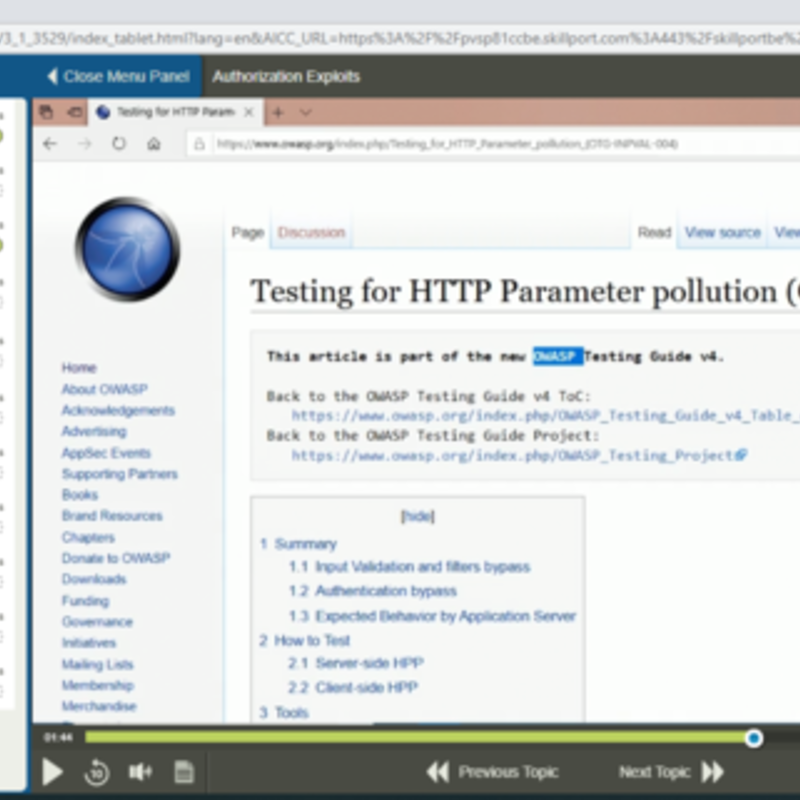Open OWASP_Testing_Project URL link
800x800 pixels.
point(519,455)
